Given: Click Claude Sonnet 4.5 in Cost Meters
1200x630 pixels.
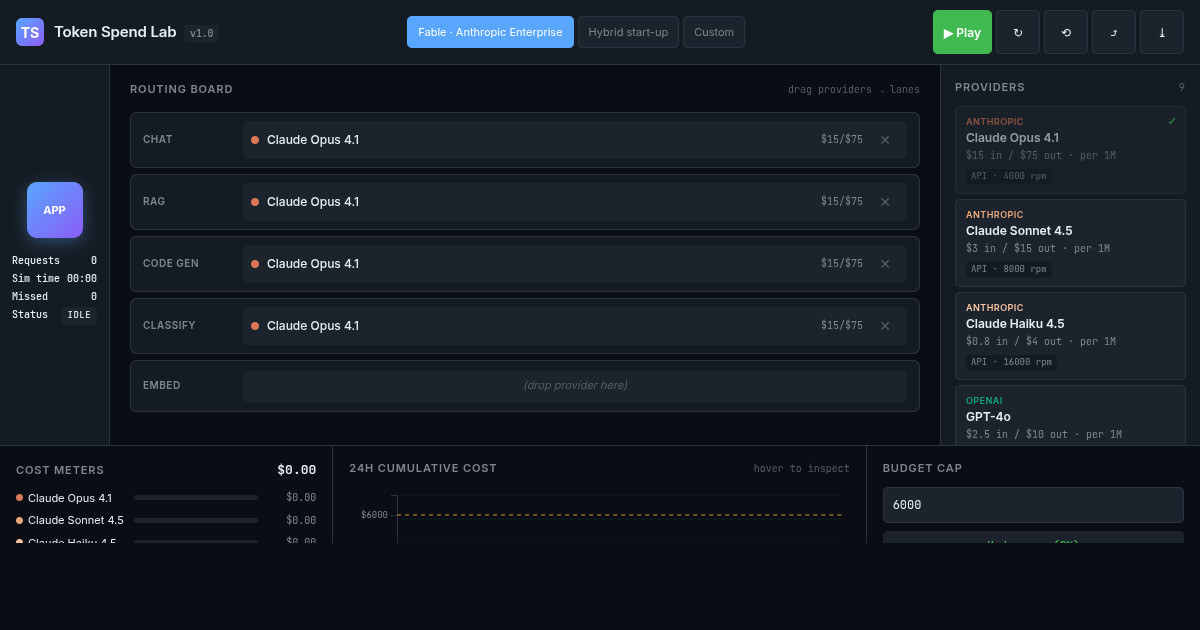Looking at the screenshot, I should 76,520.
